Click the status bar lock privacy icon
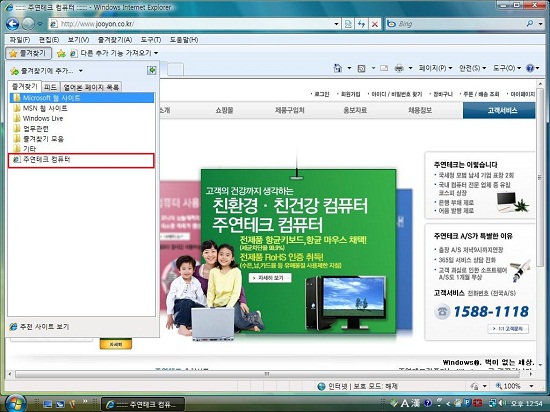Viewport: 550px width, 412px height. tap(474, 386)
